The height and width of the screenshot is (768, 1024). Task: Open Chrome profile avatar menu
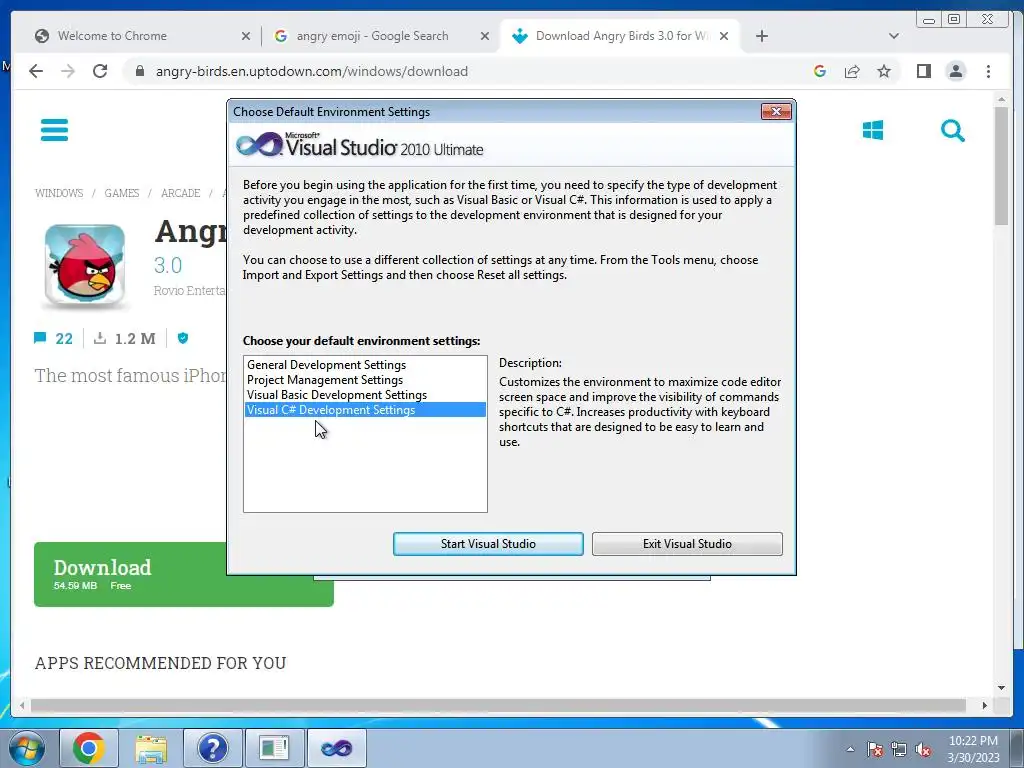[955, 71]
